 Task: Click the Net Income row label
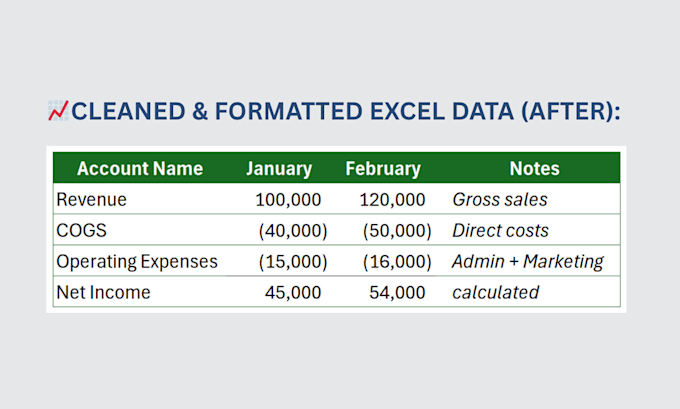pos(103,292)
